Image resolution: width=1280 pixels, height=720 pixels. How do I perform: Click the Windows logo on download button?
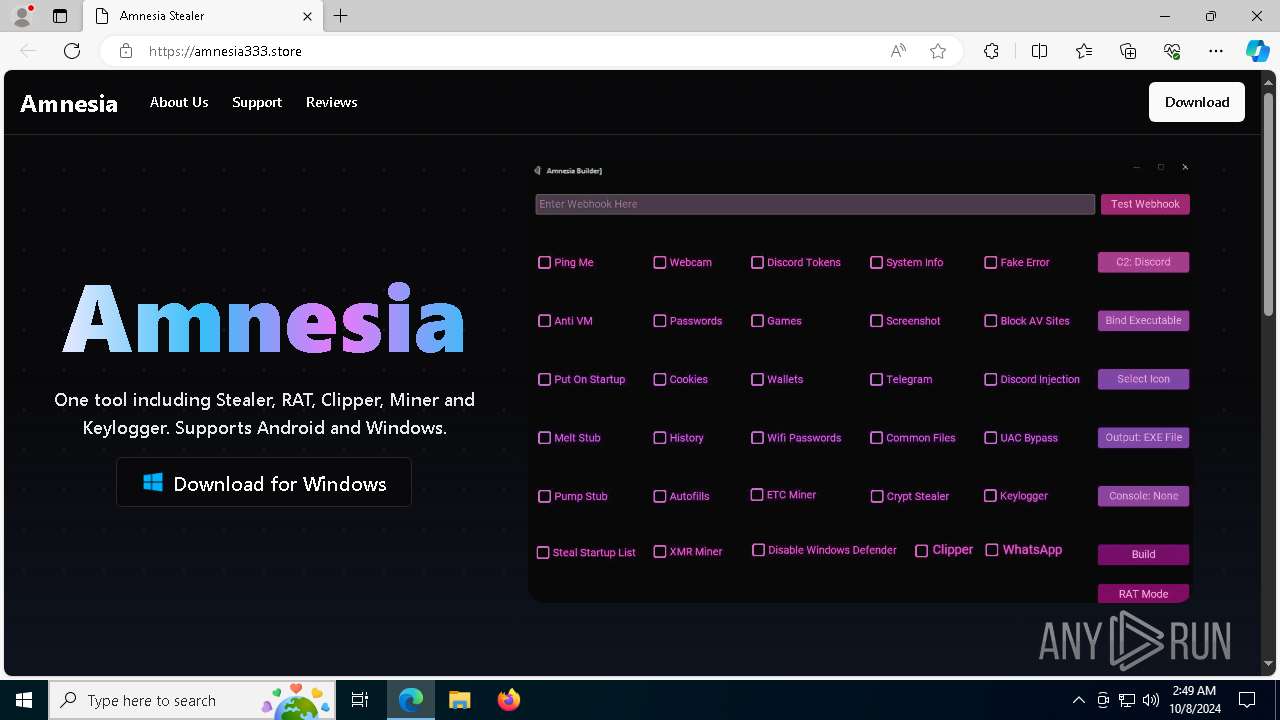tap(153, 483)
